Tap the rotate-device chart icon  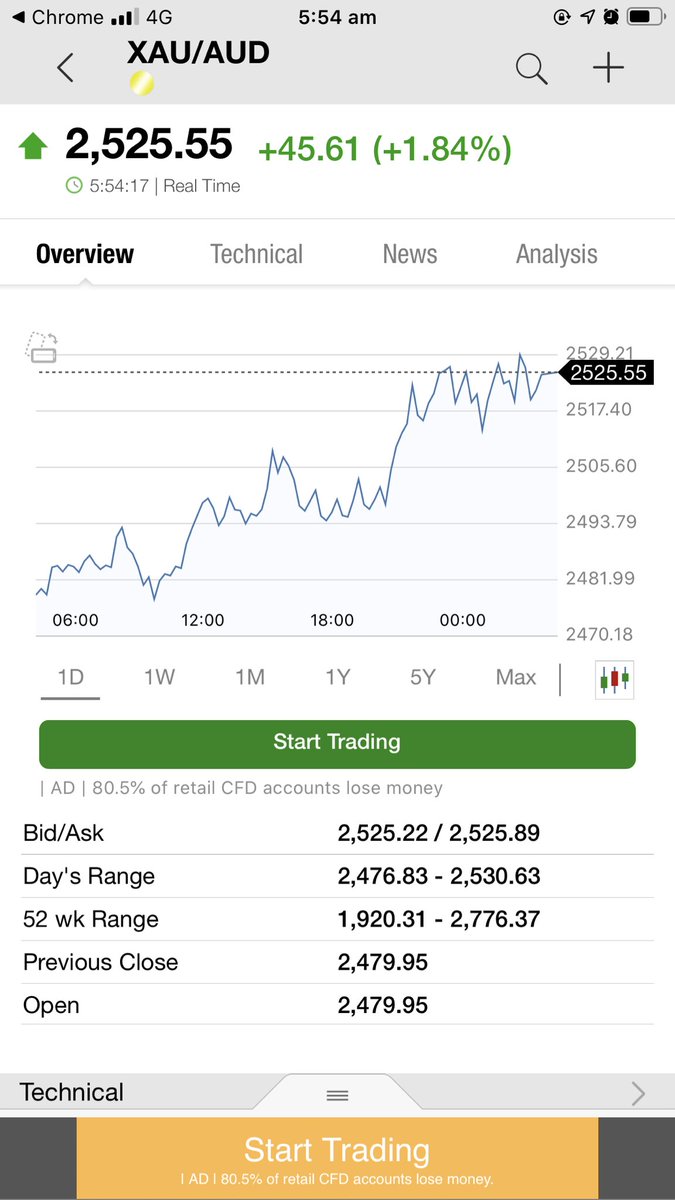(x=42, y=347)
